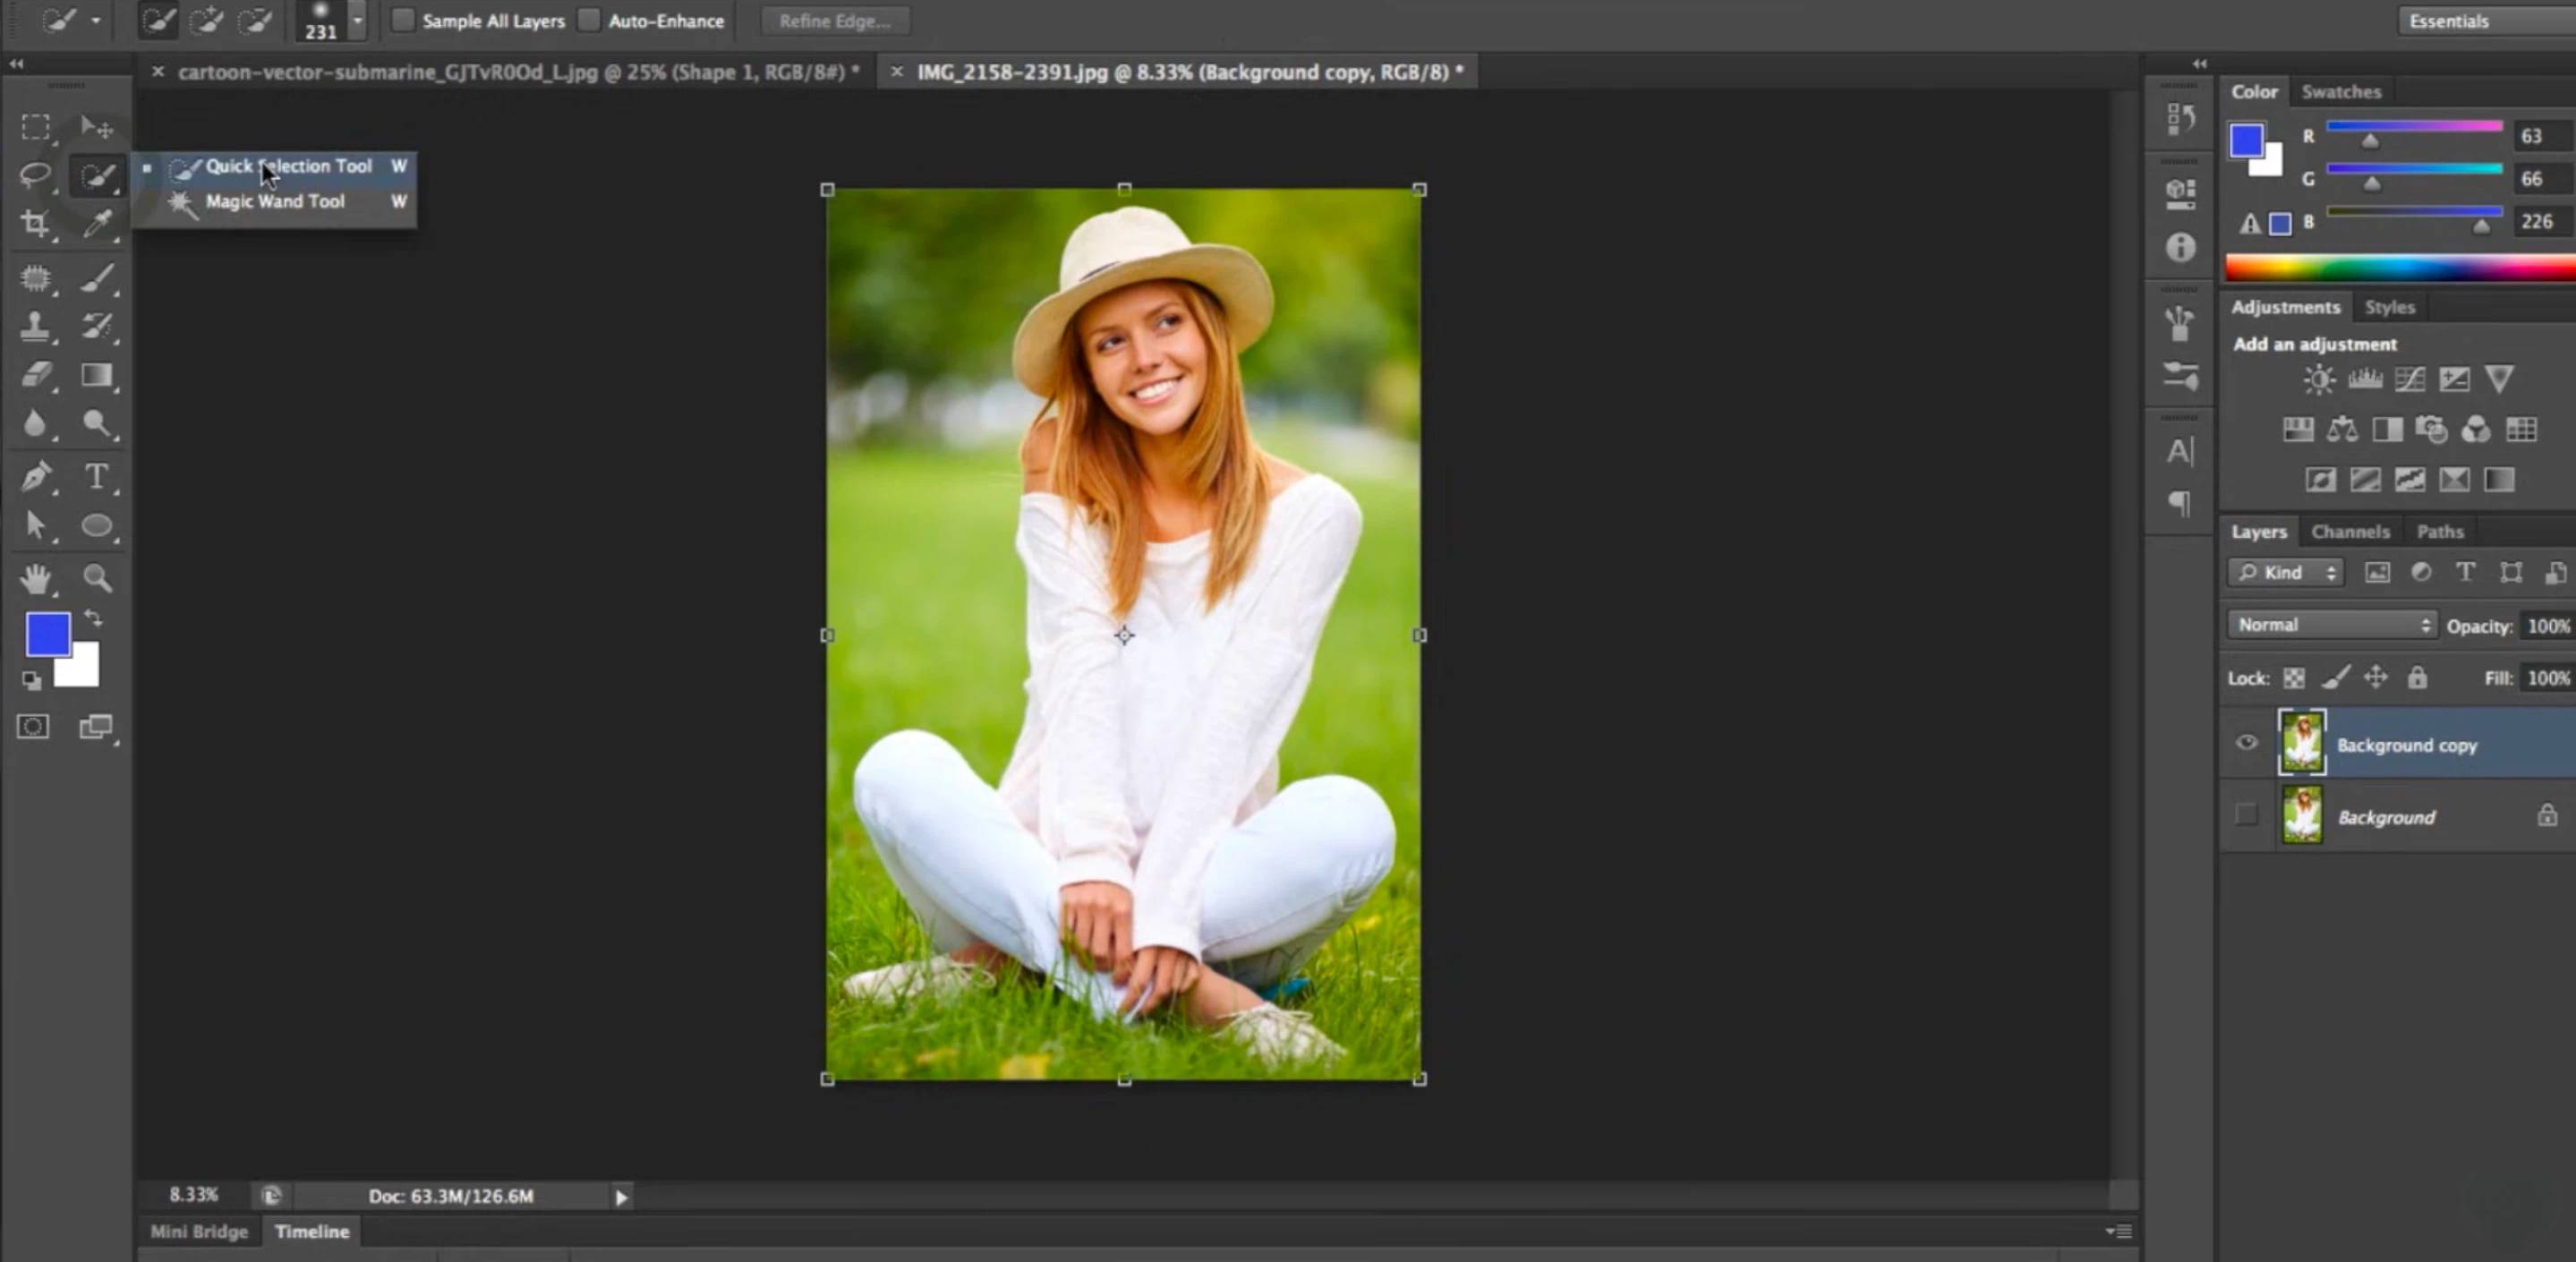
Task: Add a Curves adjustment
Action: 2410,380
